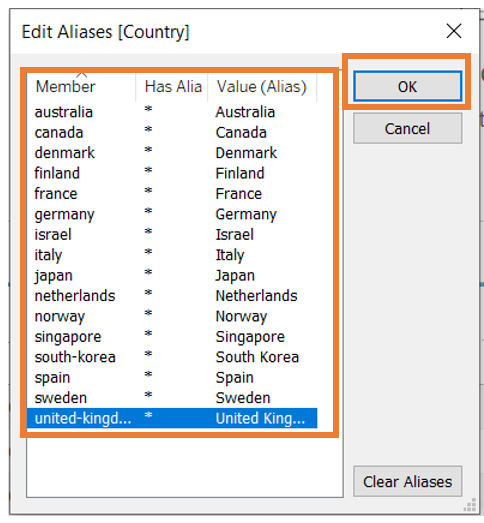This screenshot has height=523, width=484.
Task: Edit the Spain alias value
Action: click(x=234, y=378)
